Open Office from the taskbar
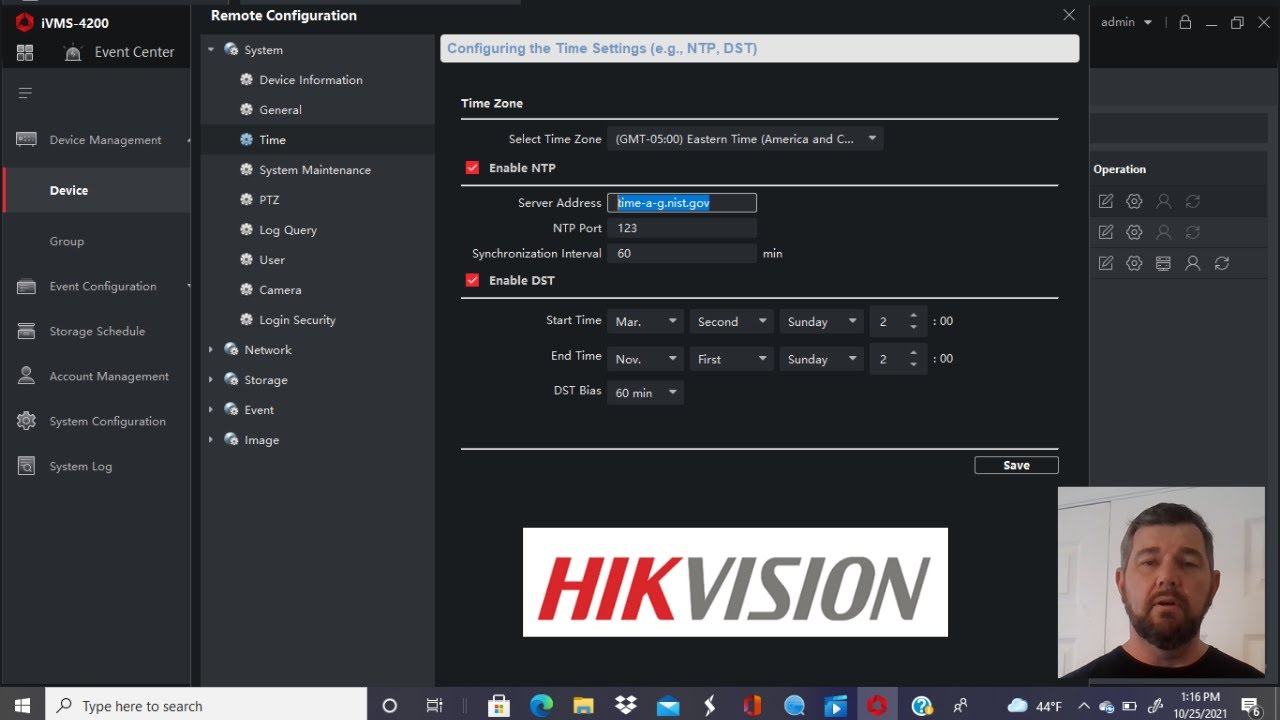This screenshot has width=1280, height=720. coord(752,706)
